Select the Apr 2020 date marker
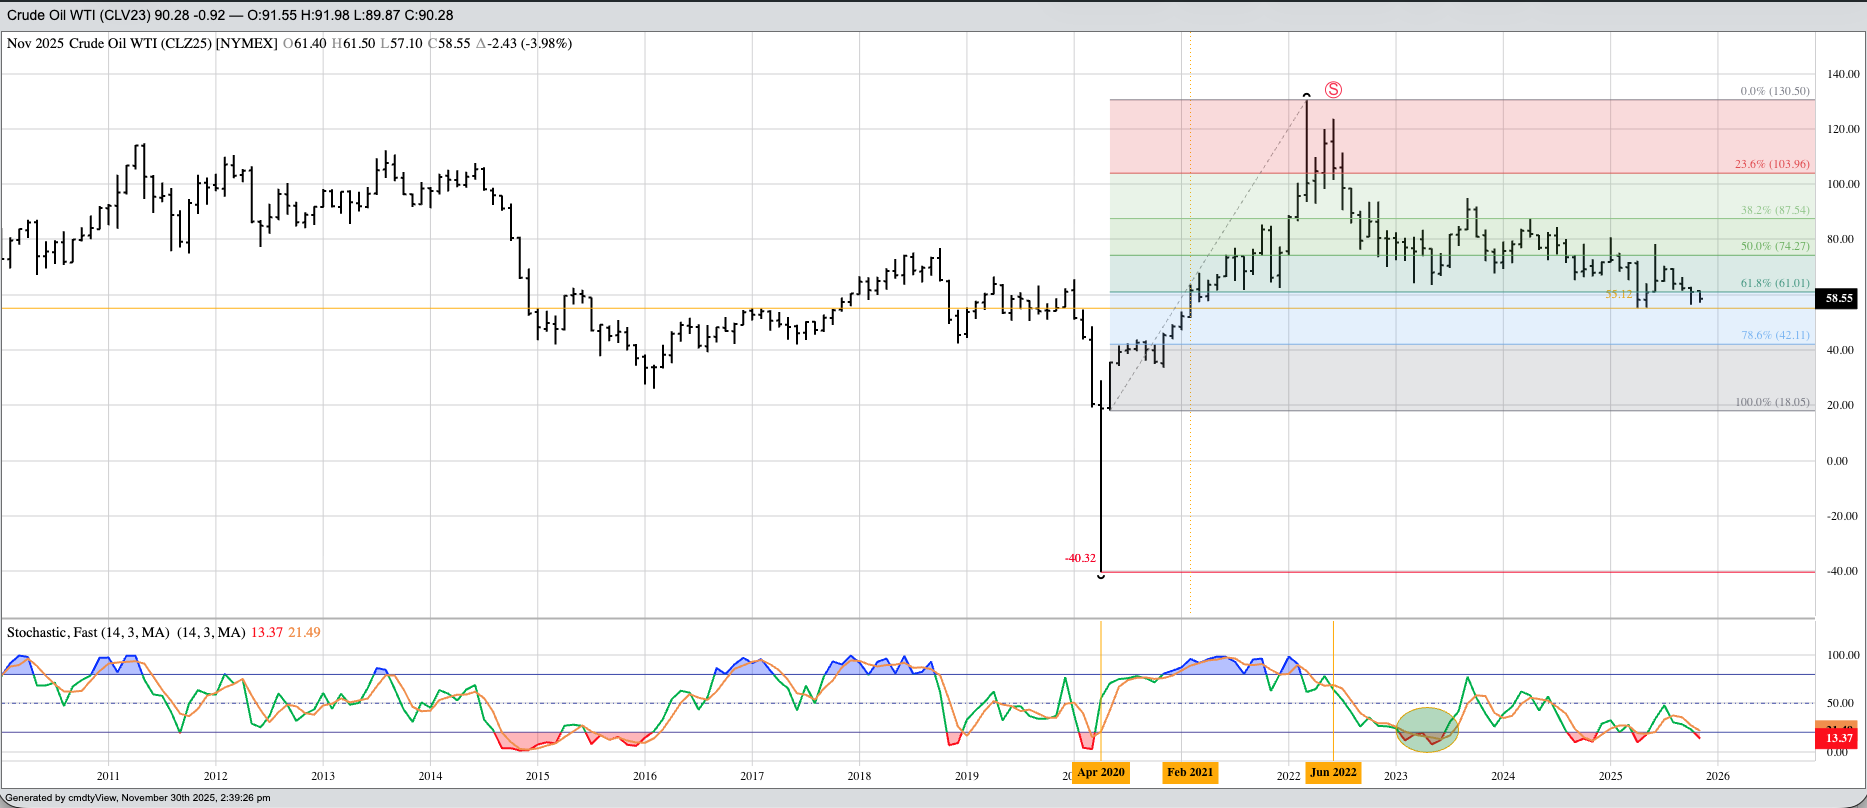 tap(1101, 772)
